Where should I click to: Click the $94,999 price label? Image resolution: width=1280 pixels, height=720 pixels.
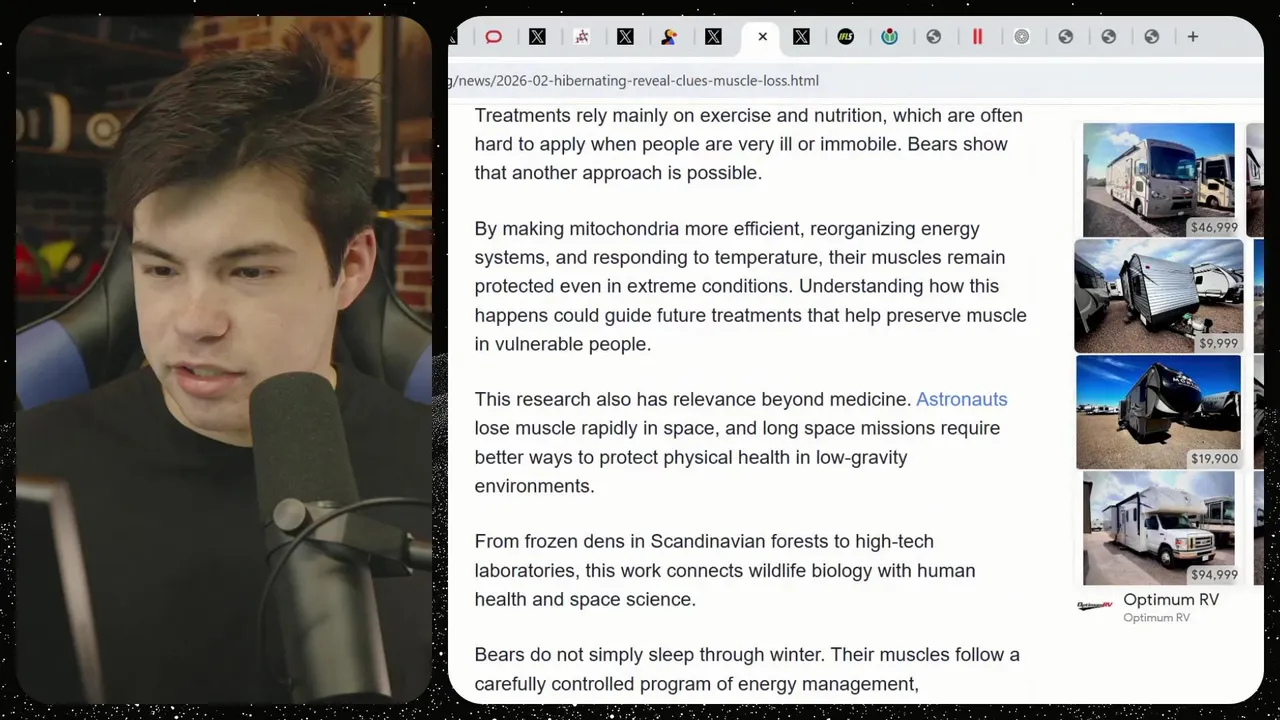point(1214,575)
